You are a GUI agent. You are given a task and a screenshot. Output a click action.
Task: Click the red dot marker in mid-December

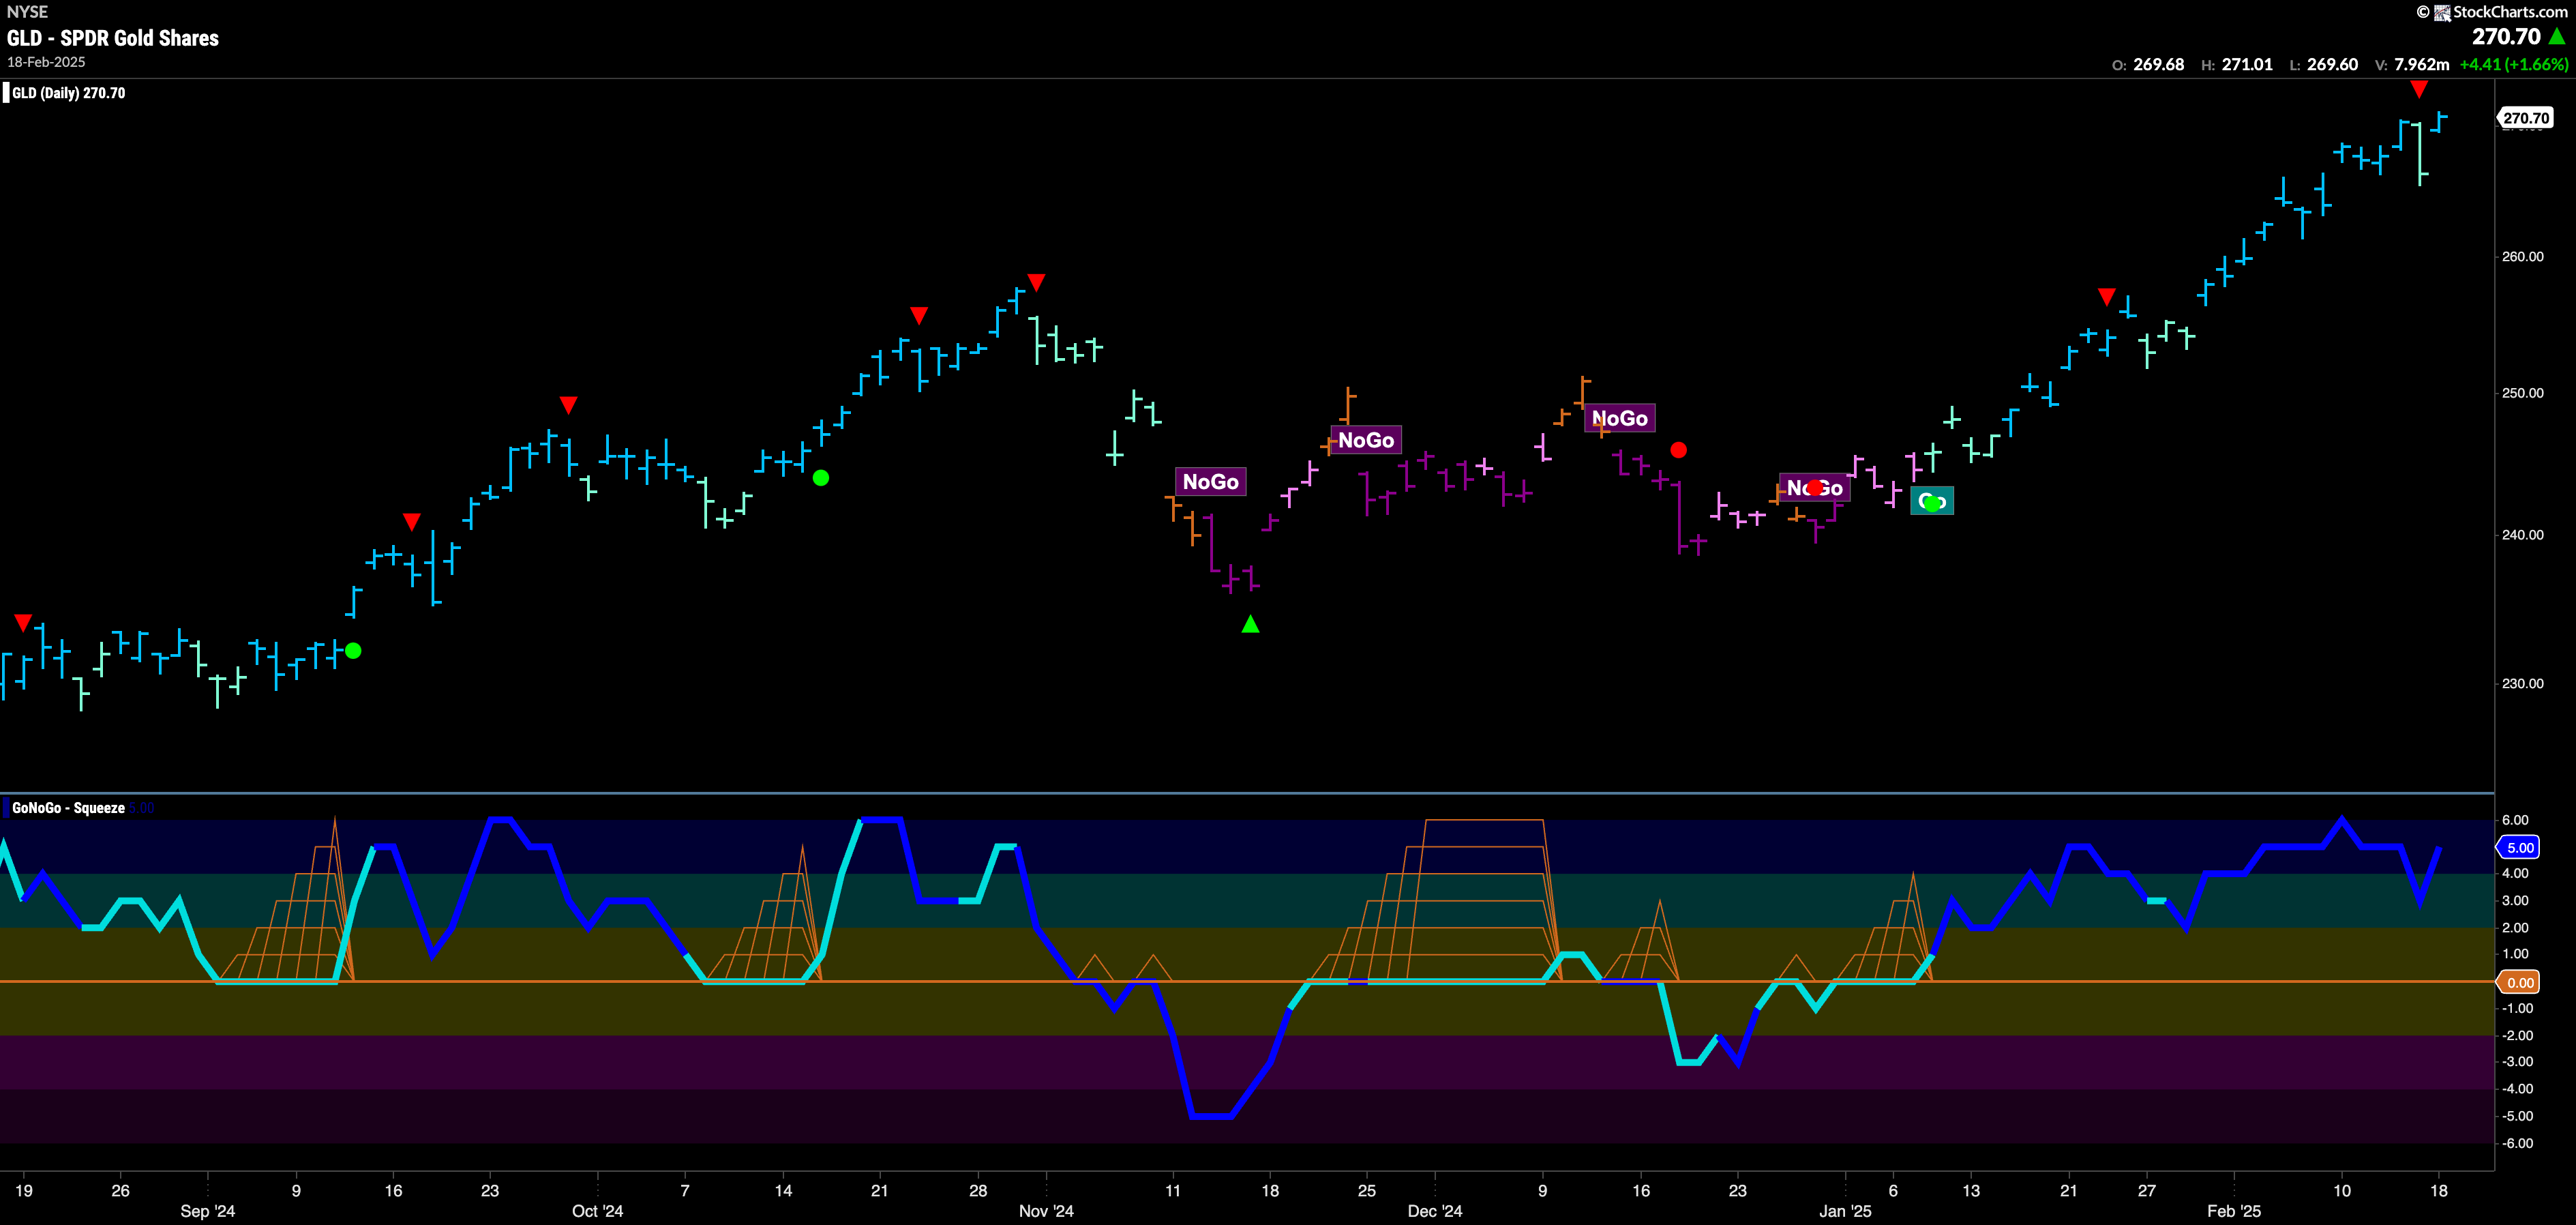(1678, 450)
